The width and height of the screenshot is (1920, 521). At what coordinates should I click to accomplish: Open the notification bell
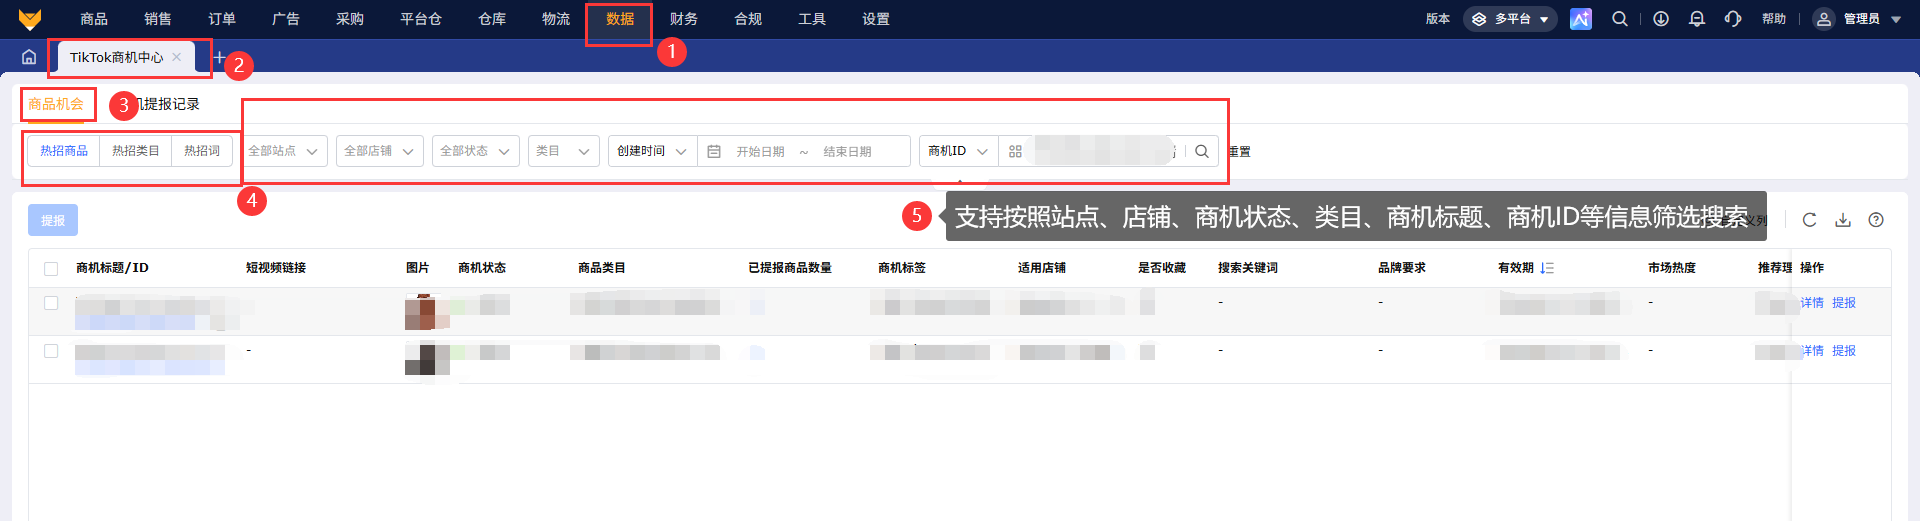1697,19
